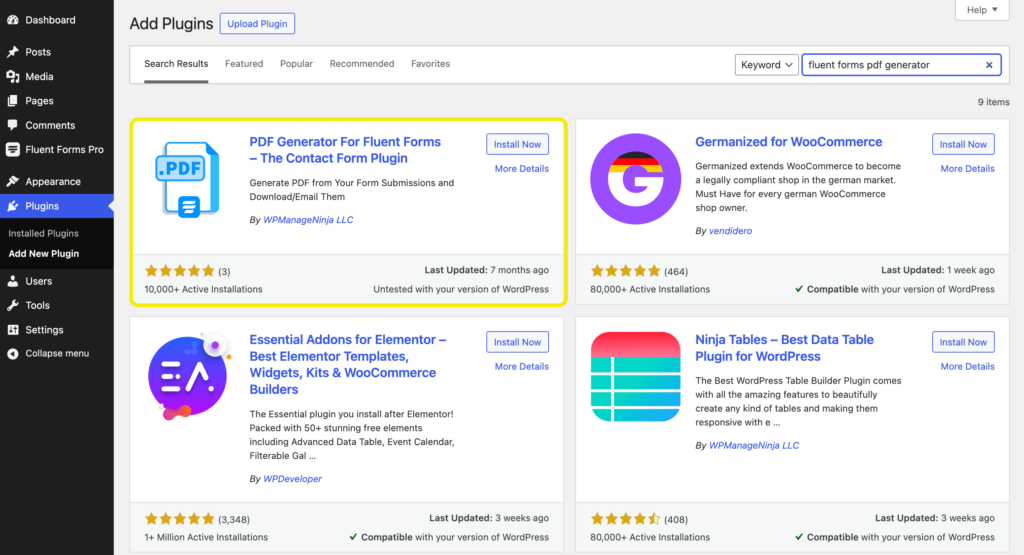Open More Details for Ninja Tables
The image size is (1024, 555).
(x=967, y=366)
